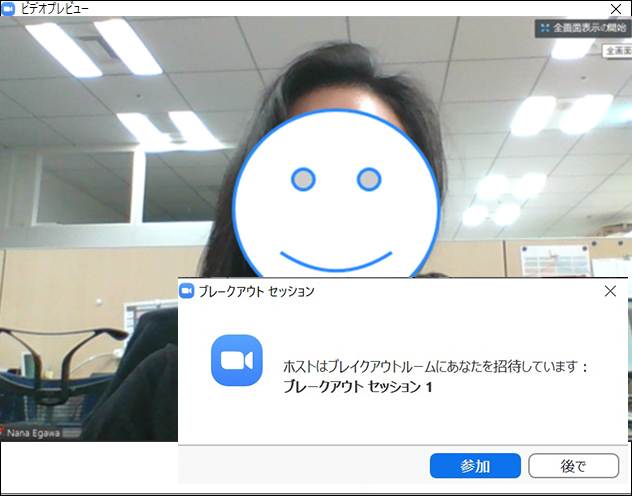Close the ビデオプレビュー window
This screenshot has height=496, width=632.
[616, 8]
